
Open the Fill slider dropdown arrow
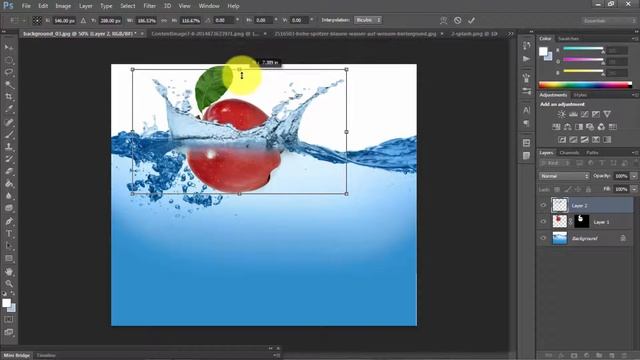[x=634, y=189]
